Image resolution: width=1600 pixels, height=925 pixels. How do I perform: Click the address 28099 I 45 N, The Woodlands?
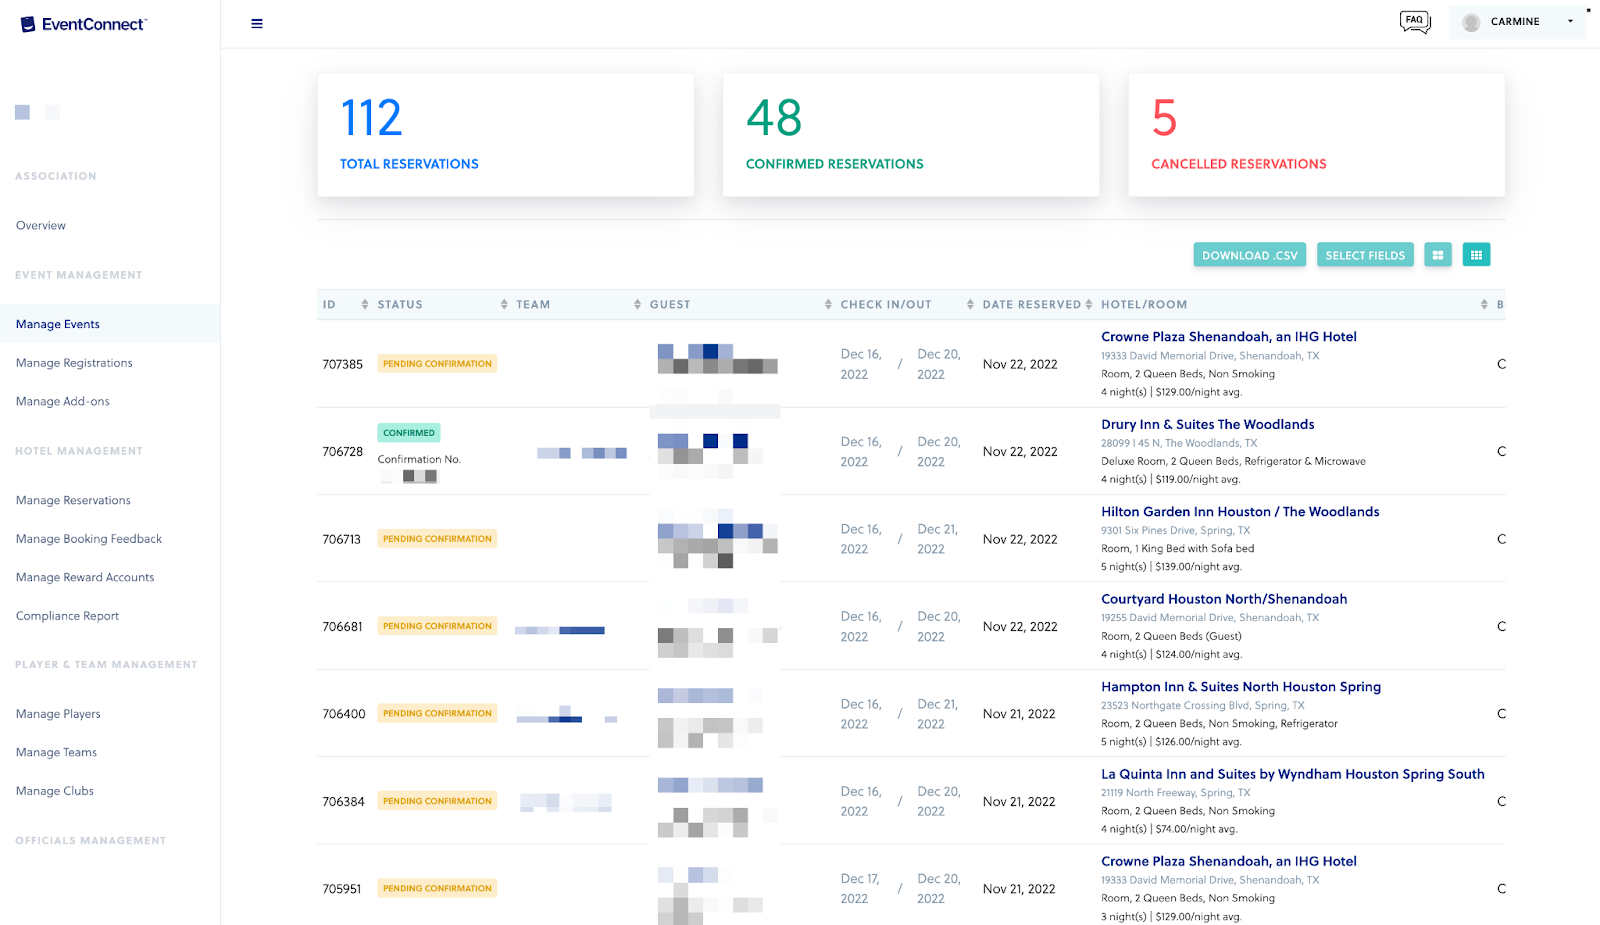tap(1179, 443)
